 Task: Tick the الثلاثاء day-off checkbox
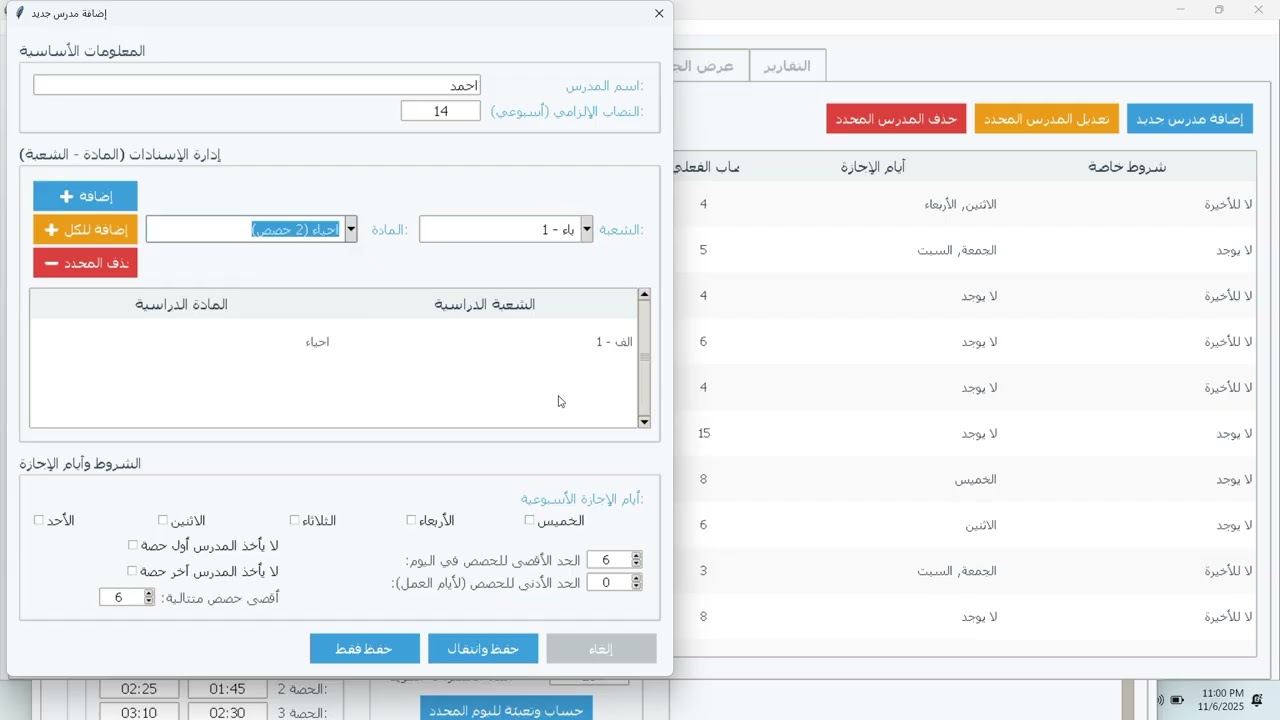coord(295,520)
